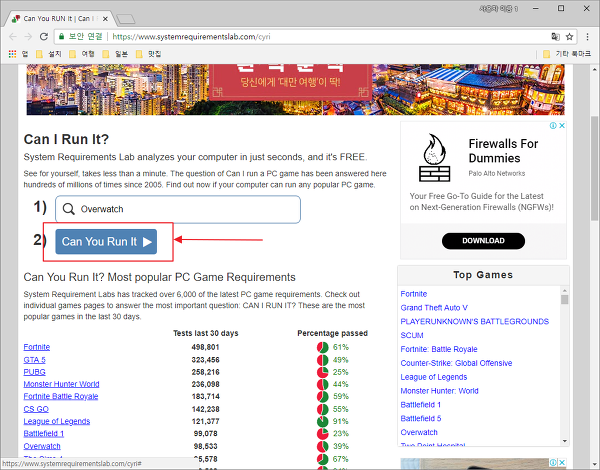Click the 25% passed value for PUBG
Screen dimensions: 600x470
point(341,372)
